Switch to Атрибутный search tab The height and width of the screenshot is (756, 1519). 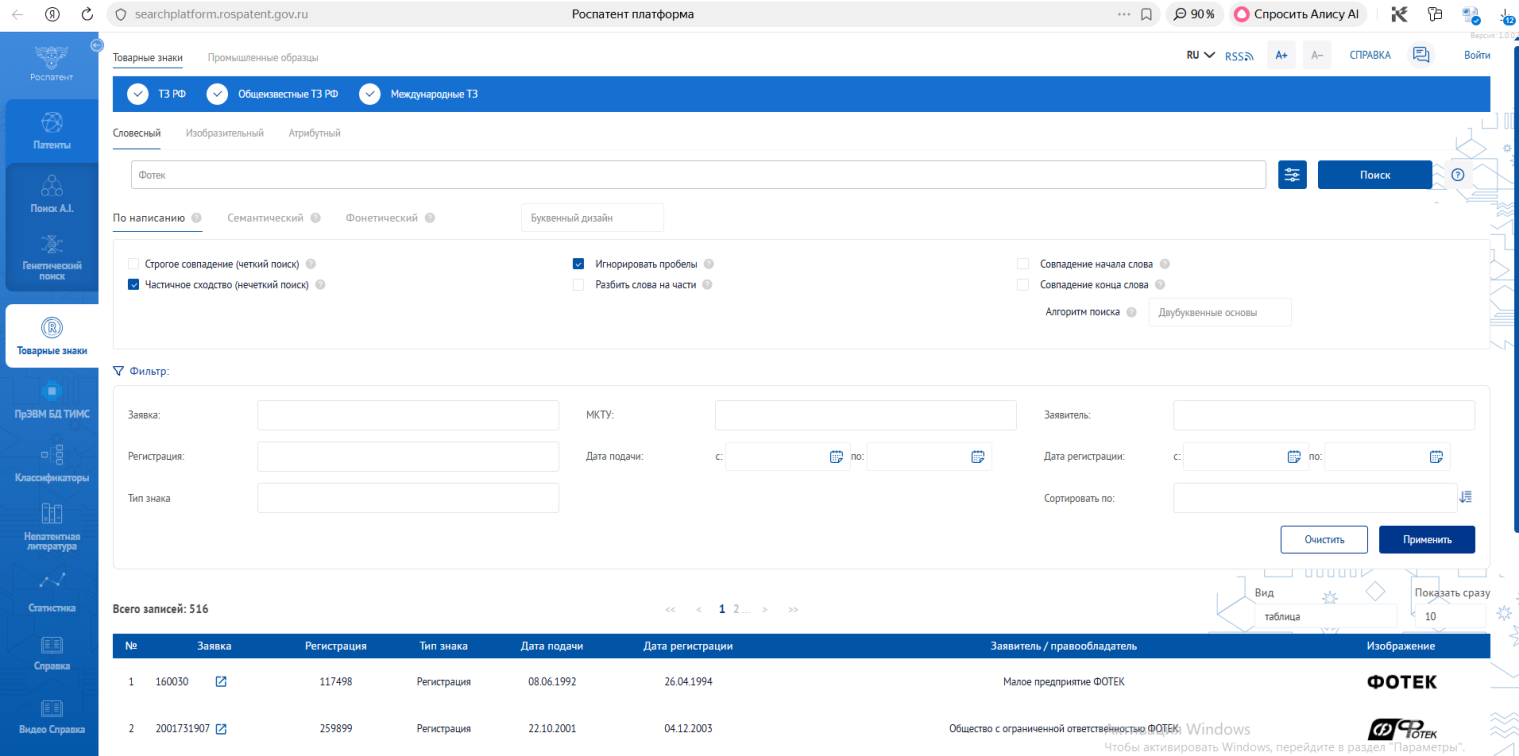315,133
